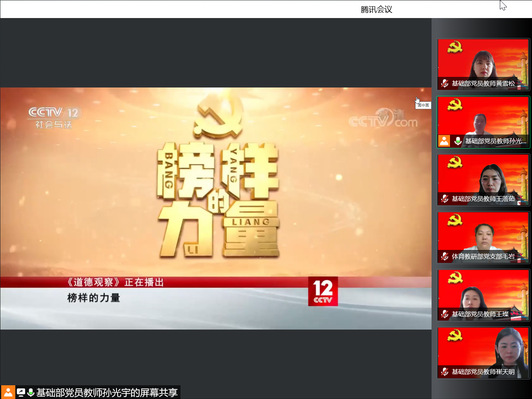Click the muted mic icon on the third participant tile
The image size is (532, 399).
pos(444,198)
